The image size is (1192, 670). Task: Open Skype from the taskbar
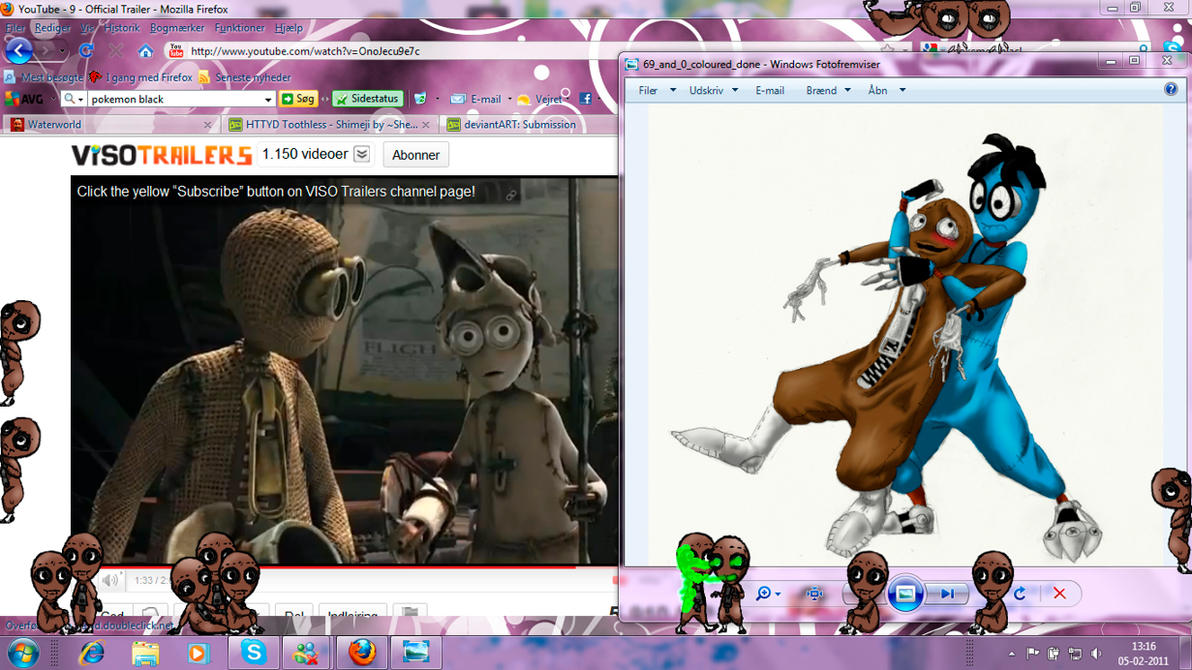click(253, 653)
